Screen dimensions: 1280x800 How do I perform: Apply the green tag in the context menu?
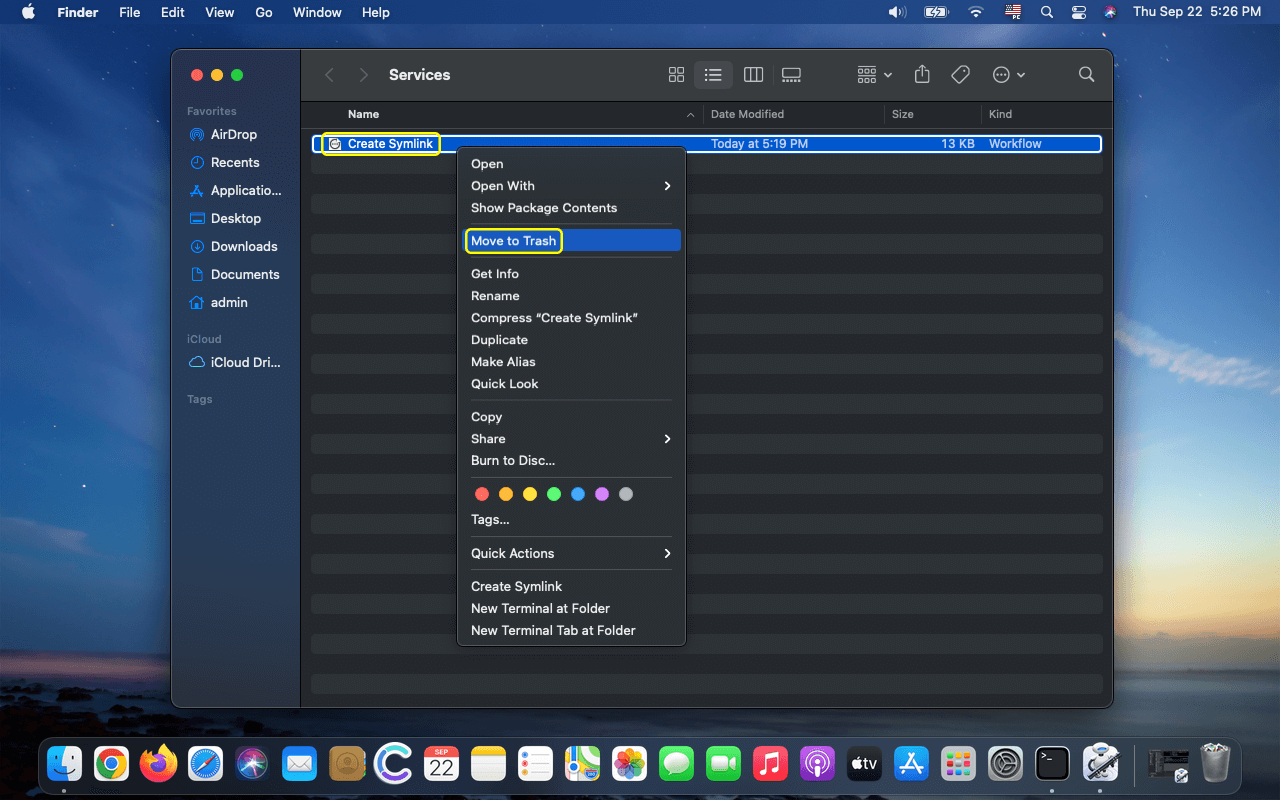pyautogui.click(x=554, y=493)
